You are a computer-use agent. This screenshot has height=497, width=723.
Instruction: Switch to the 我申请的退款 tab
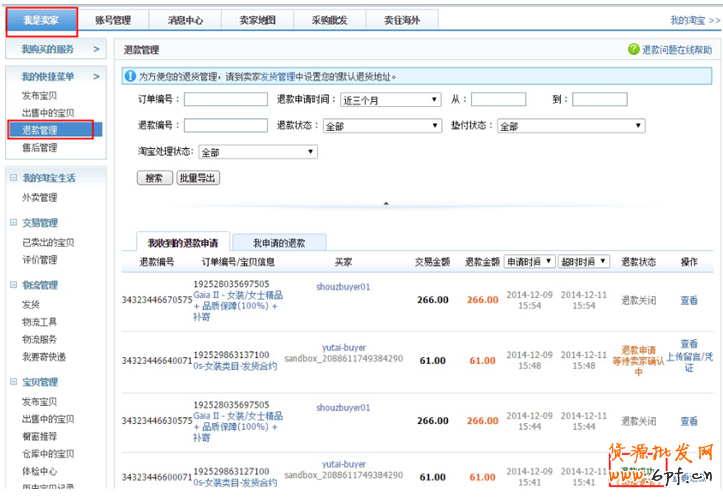(278, 242)
